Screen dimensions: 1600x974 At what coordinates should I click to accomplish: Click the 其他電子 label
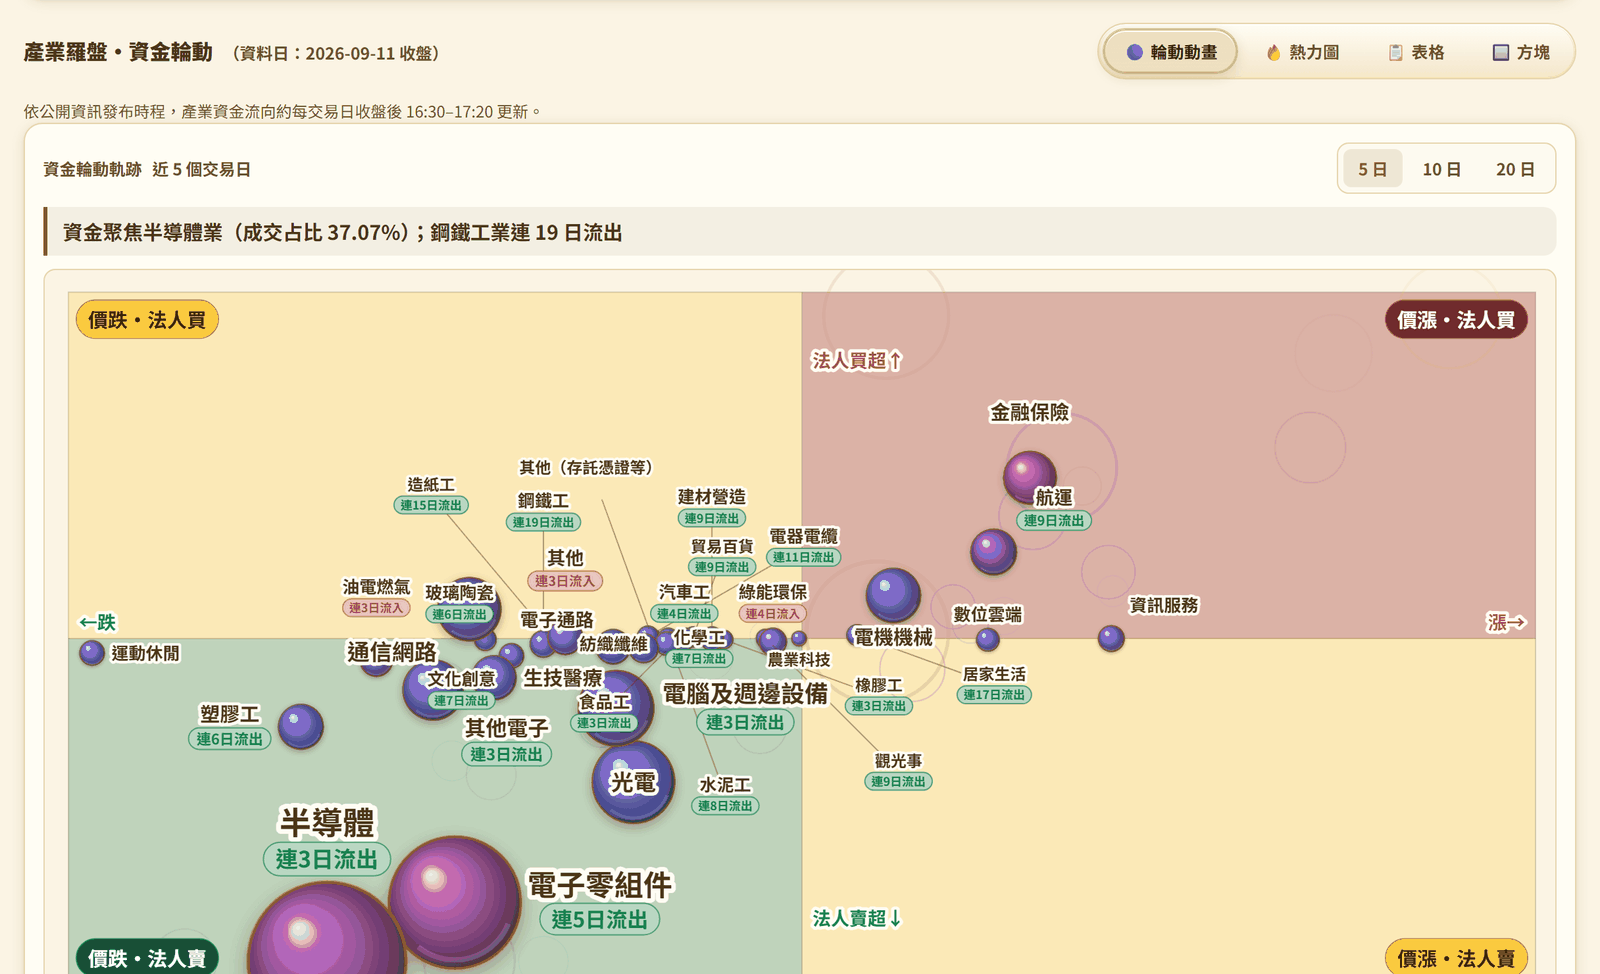[507, 728]
